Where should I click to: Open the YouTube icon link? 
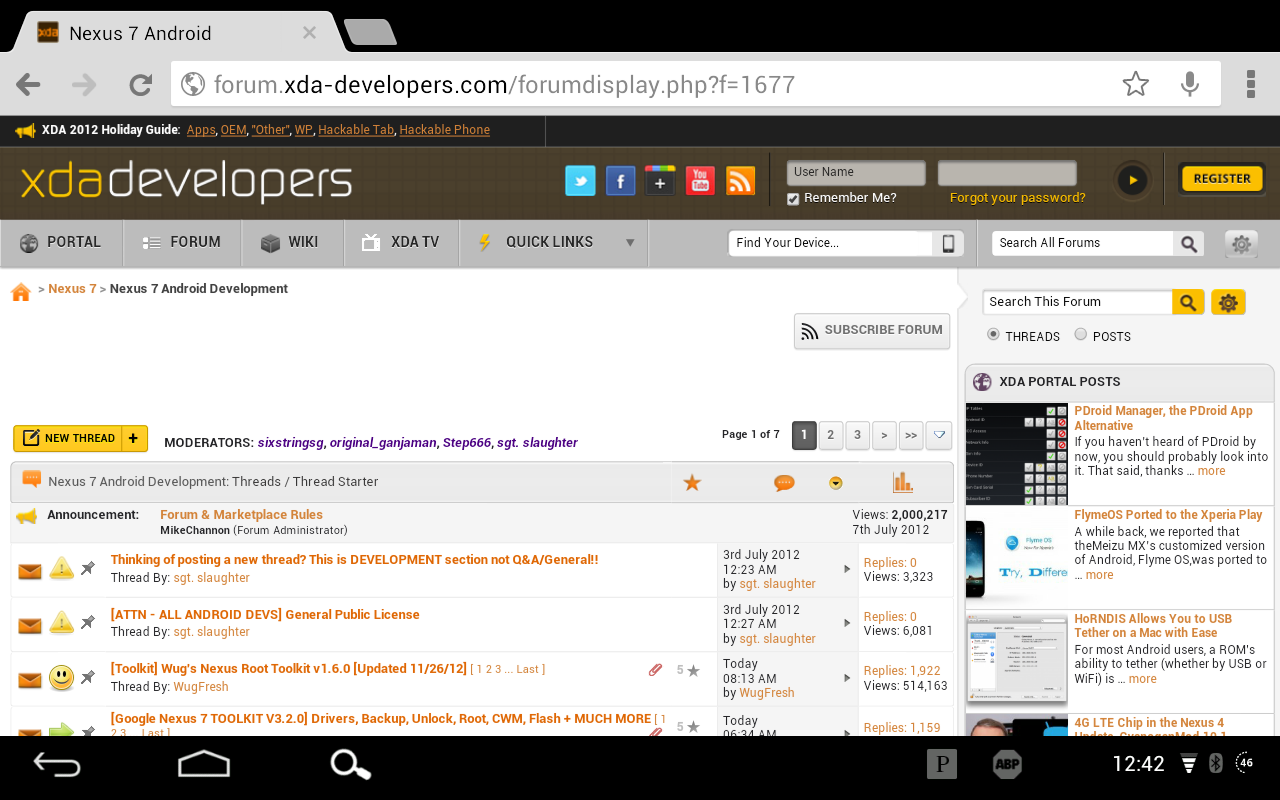click(x=700, y=181)
